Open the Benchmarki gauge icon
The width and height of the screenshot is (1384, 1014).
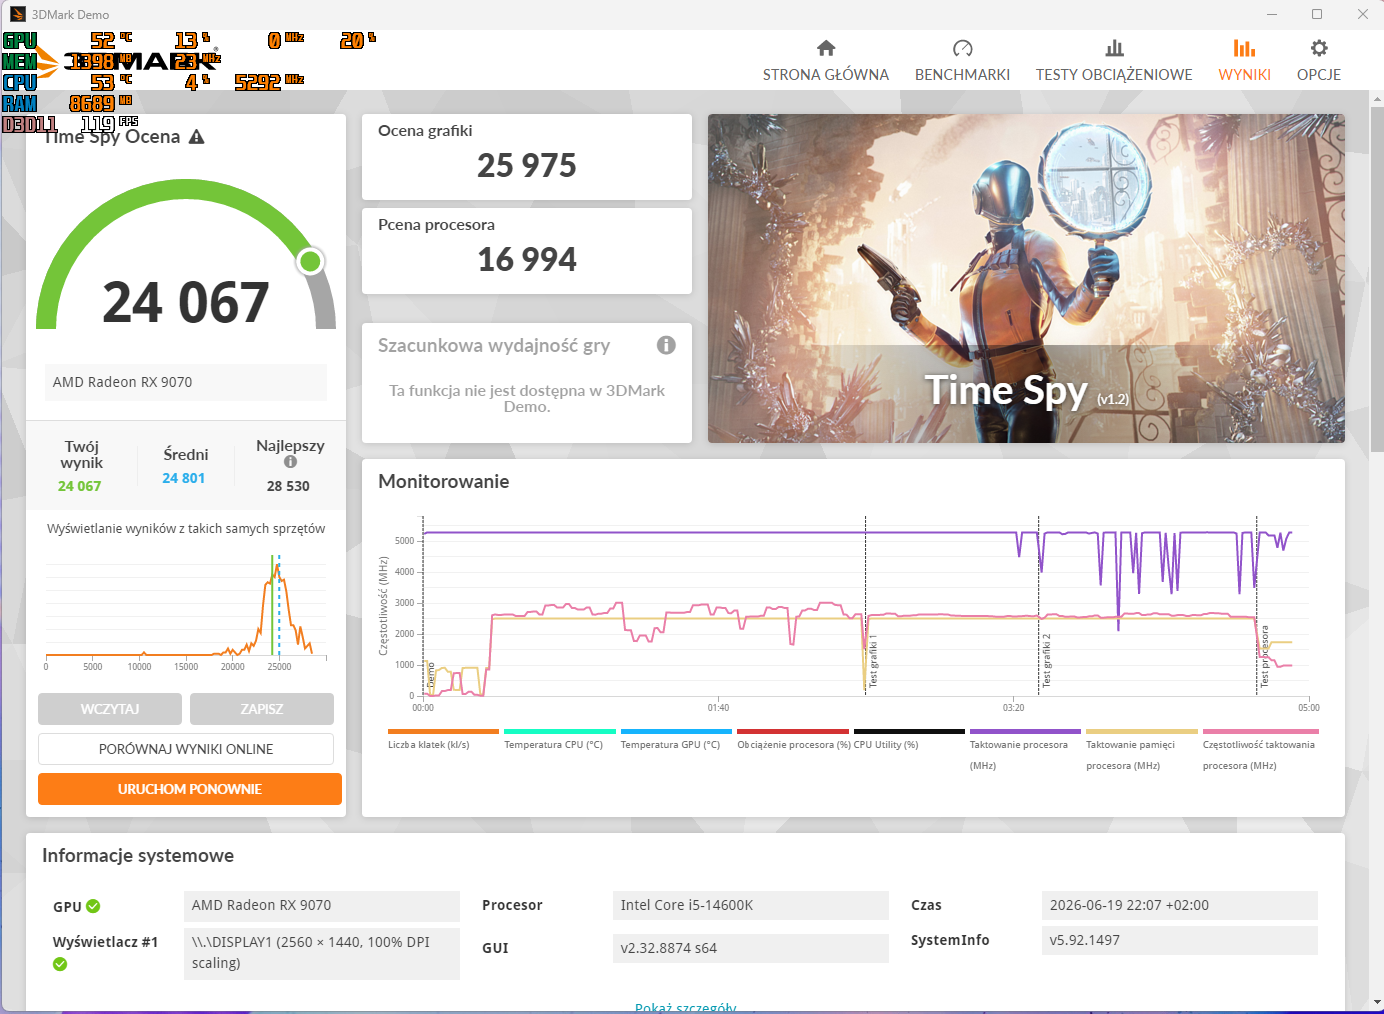click(x=962, y=48)
